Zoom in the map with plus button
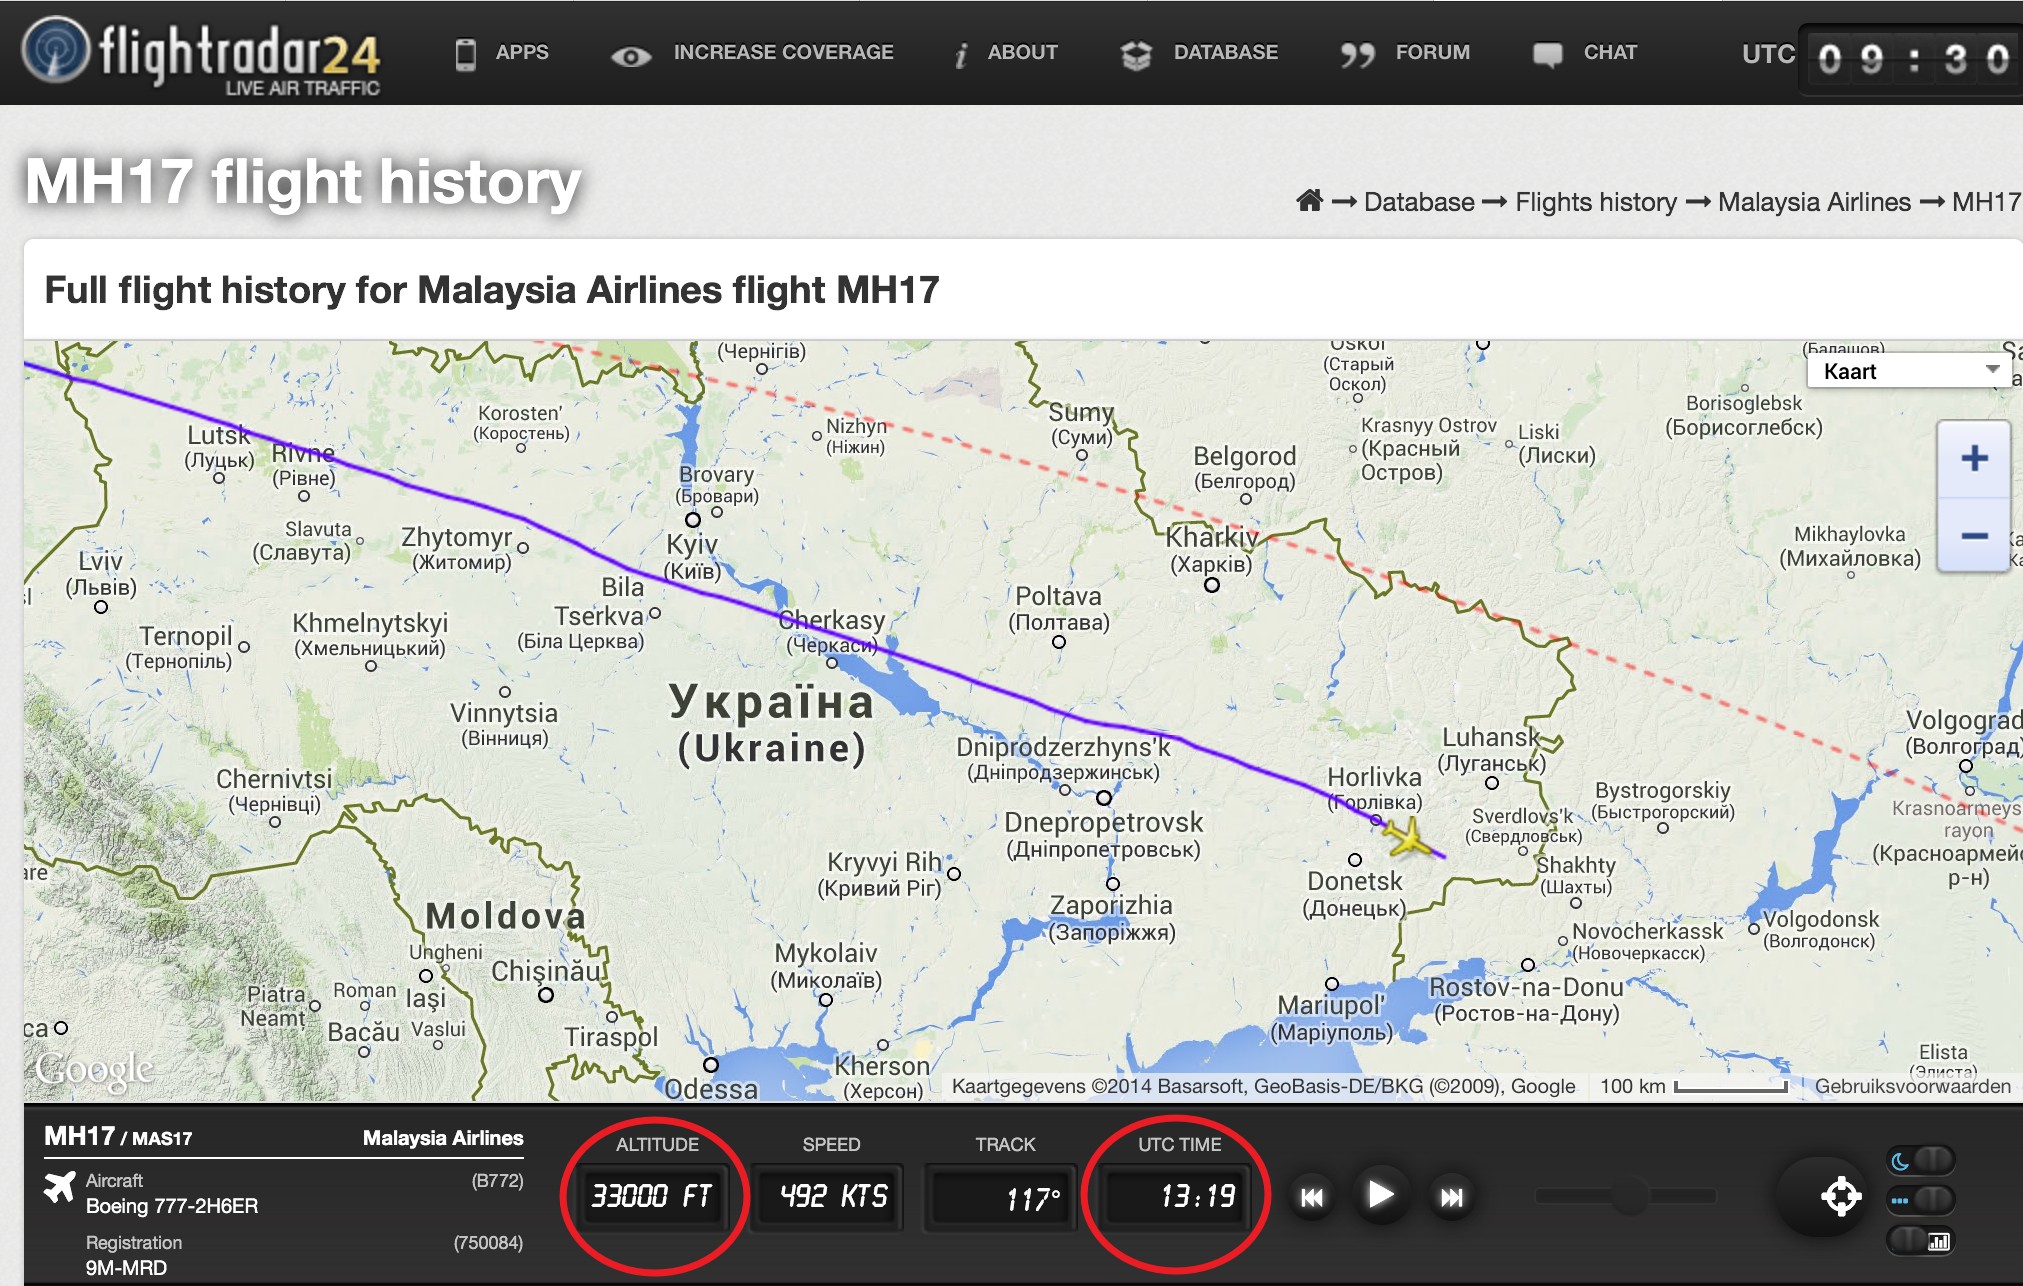2023x1286 pixels. click(1974, 458)
